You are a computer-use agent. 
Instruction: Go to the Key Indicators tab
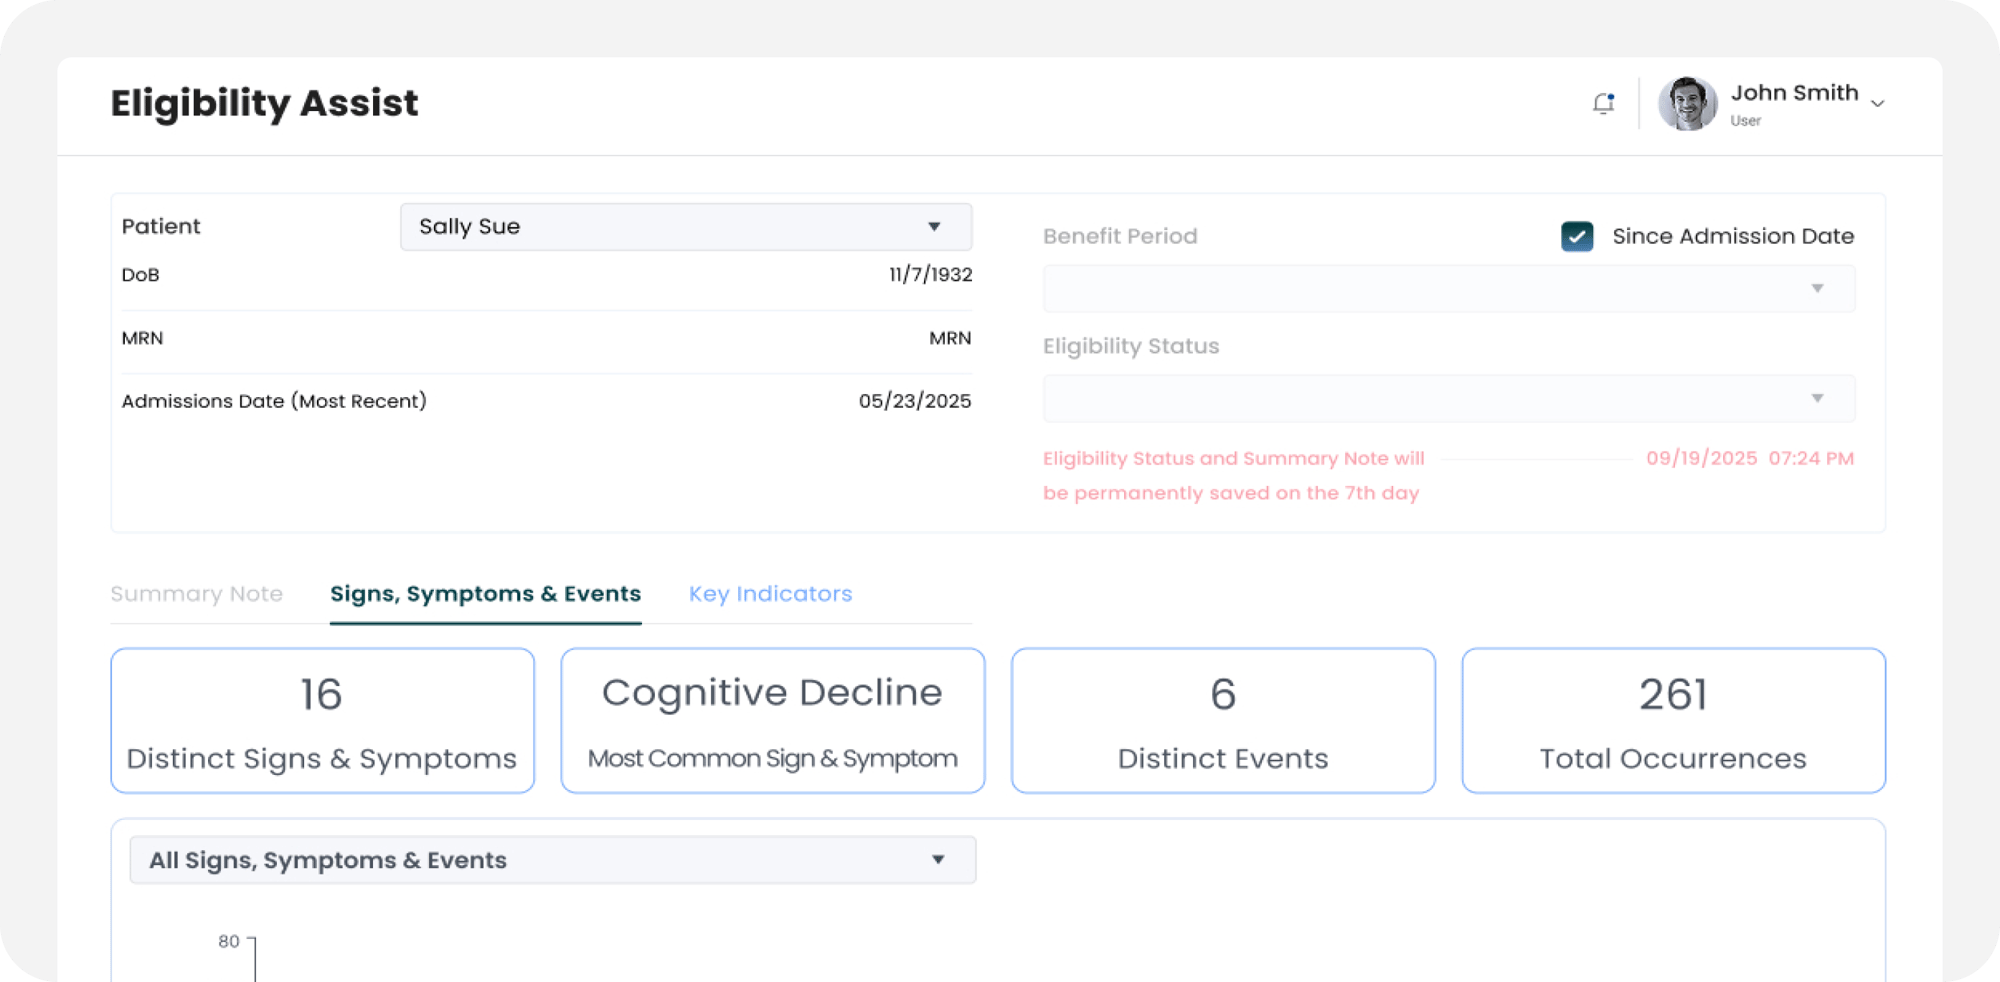point(770,594)
